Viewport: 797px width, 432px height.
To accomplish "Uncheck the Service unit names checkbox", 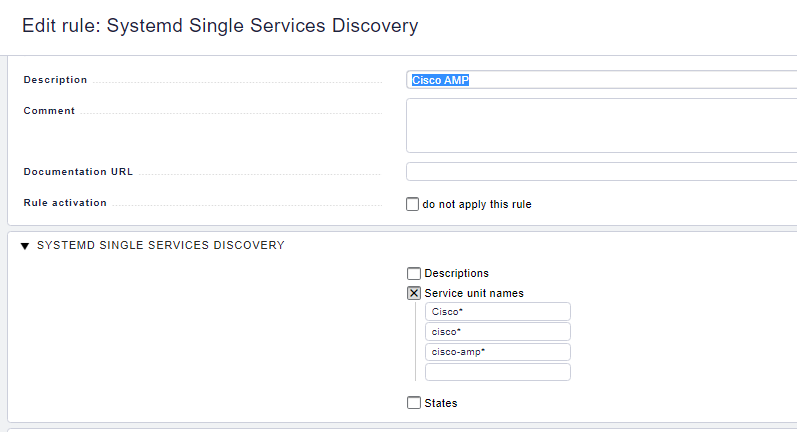I will click(x=414, y=293).
